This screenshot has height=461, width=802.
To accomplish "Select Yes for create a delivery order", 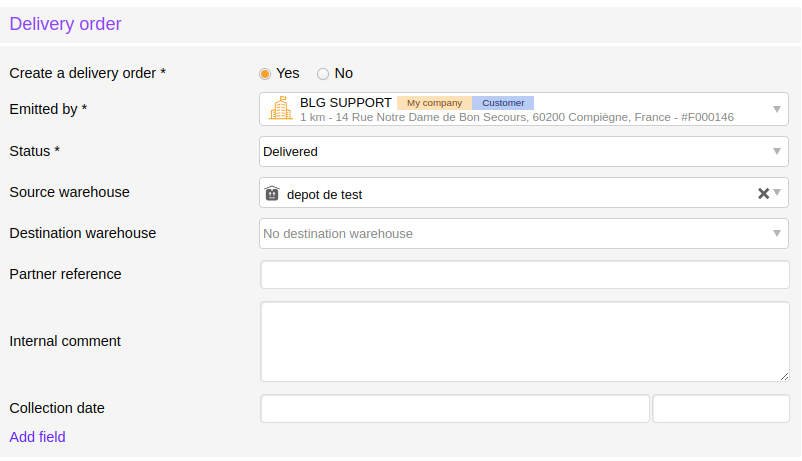I will coord(264,74).
